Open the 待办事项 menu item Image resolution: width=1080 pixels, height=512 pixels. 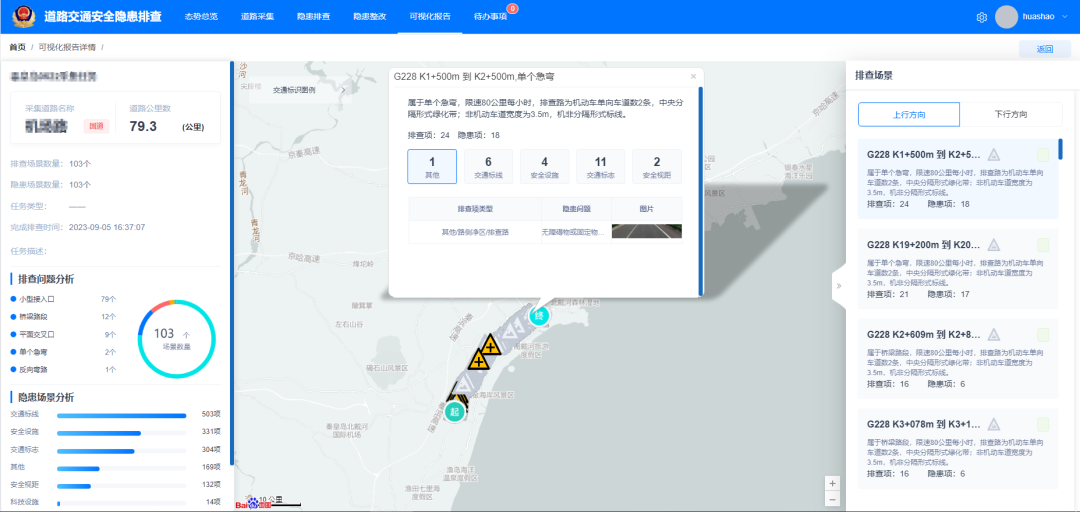490,17
